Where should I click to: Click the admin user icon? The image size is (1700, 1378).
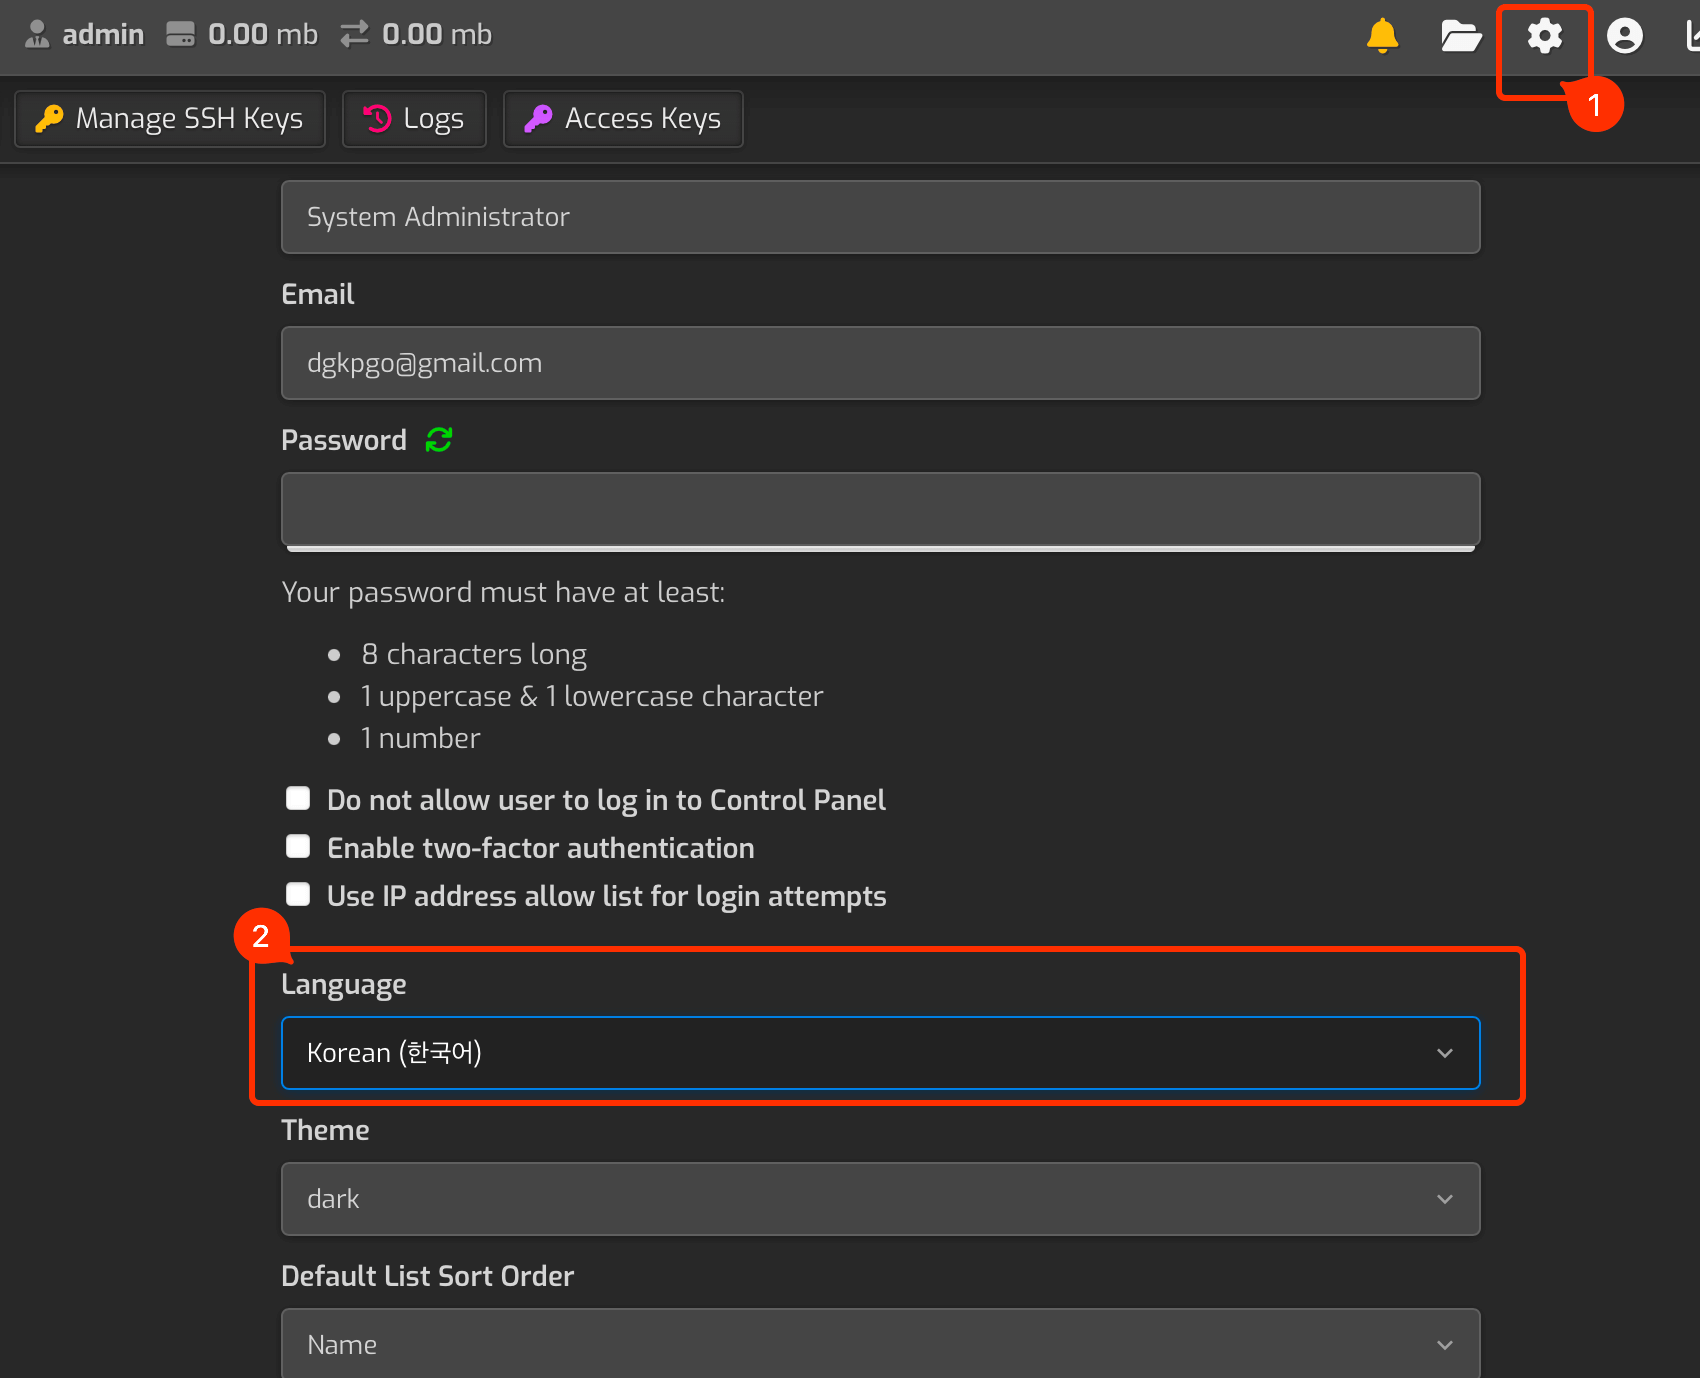point(37,34)
